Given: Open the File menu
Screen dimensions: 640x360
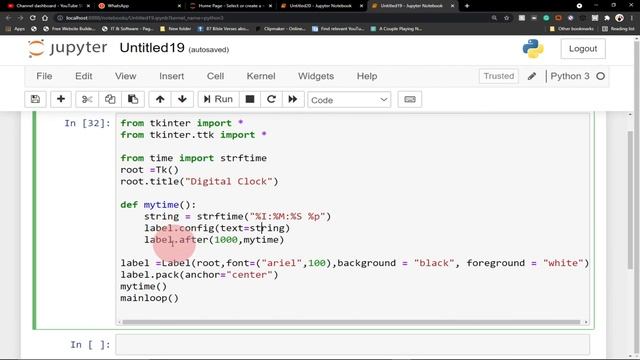Looking at the screenshot, I should [44, 76].
